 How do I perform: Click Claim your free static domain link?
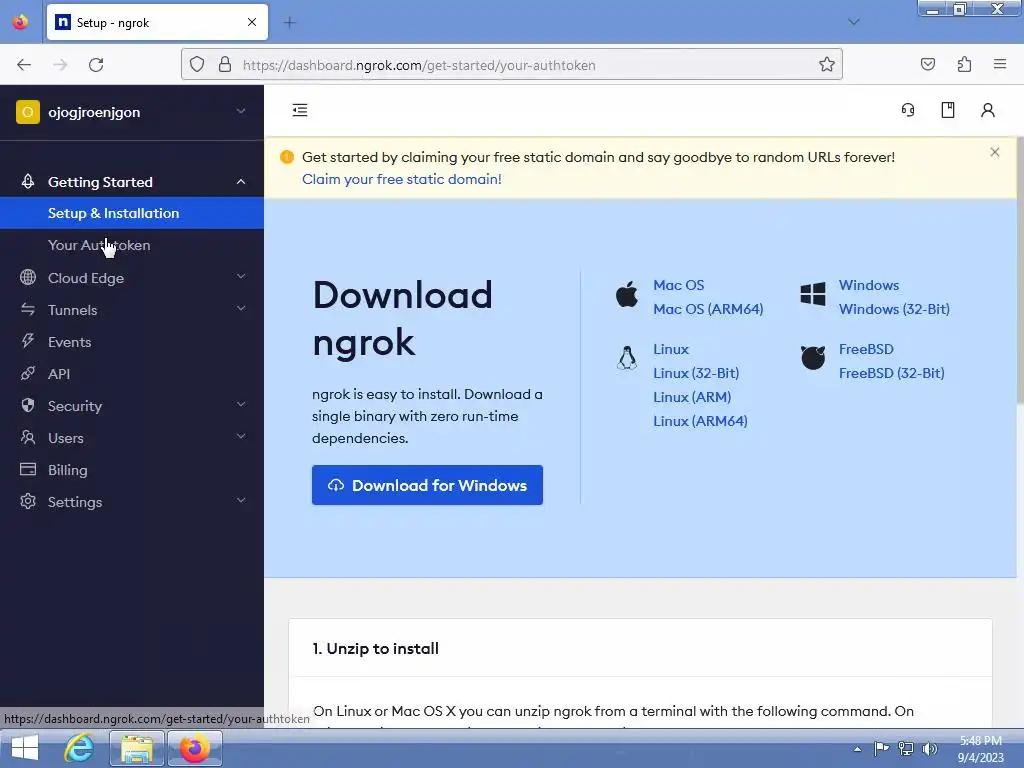[x=402, y=179]
